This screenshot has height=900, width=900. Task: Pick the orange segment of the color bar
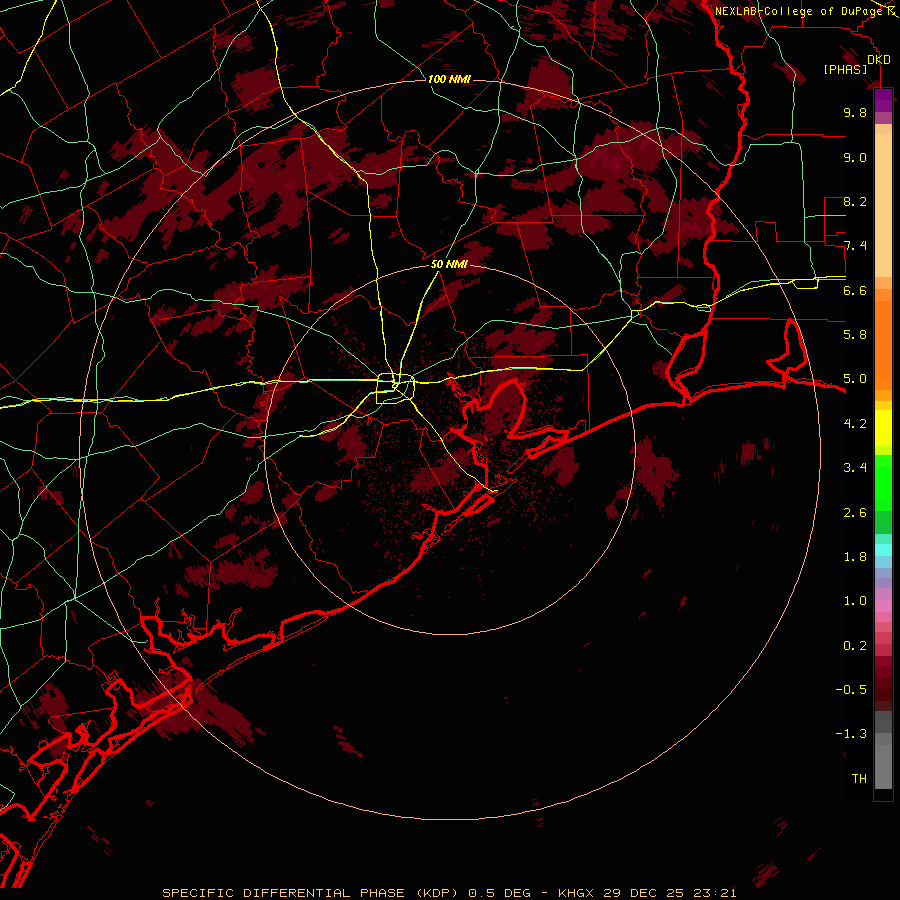(883, 344)
